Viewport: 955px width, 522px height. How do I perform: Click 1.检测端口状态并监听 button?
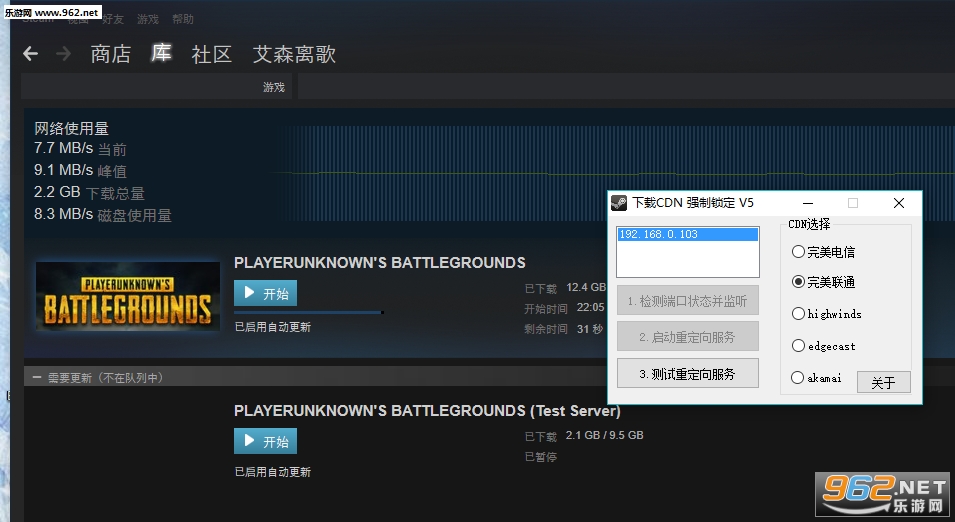pyautogui.click(x=688, y=301)
